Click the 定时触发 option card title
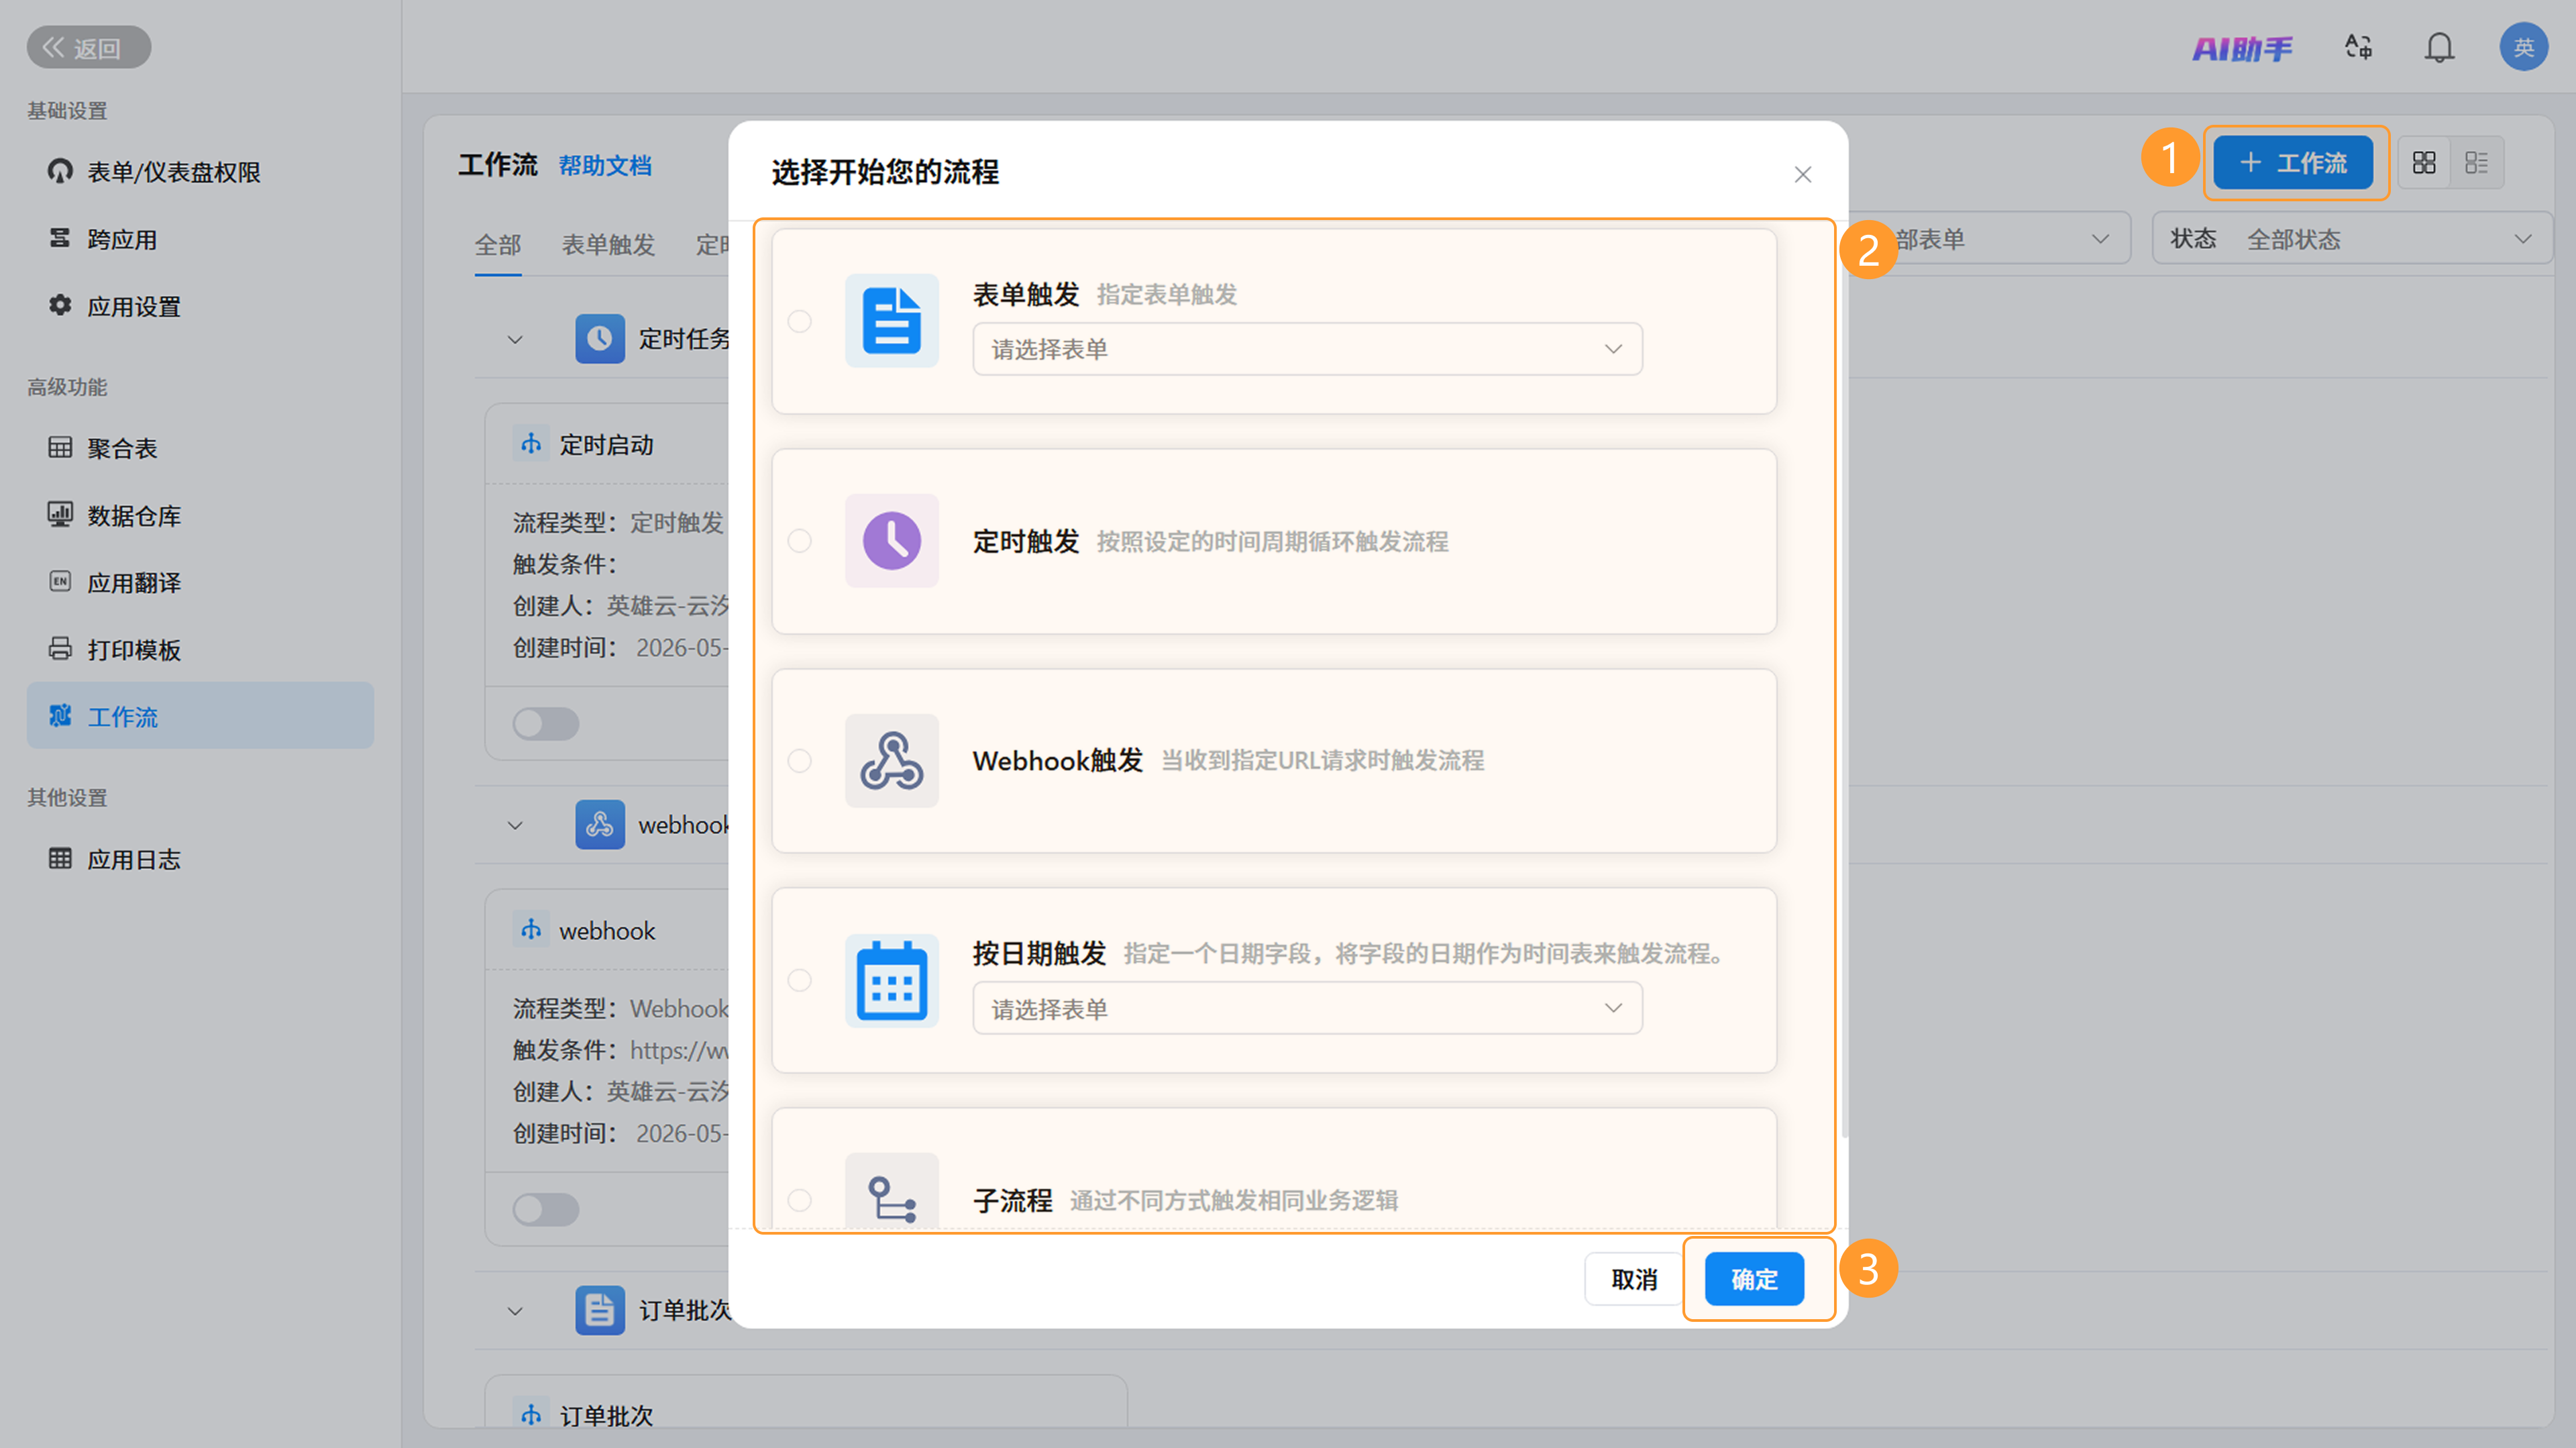This screenshot has height=1448, width=2576. coord(1026,541)
